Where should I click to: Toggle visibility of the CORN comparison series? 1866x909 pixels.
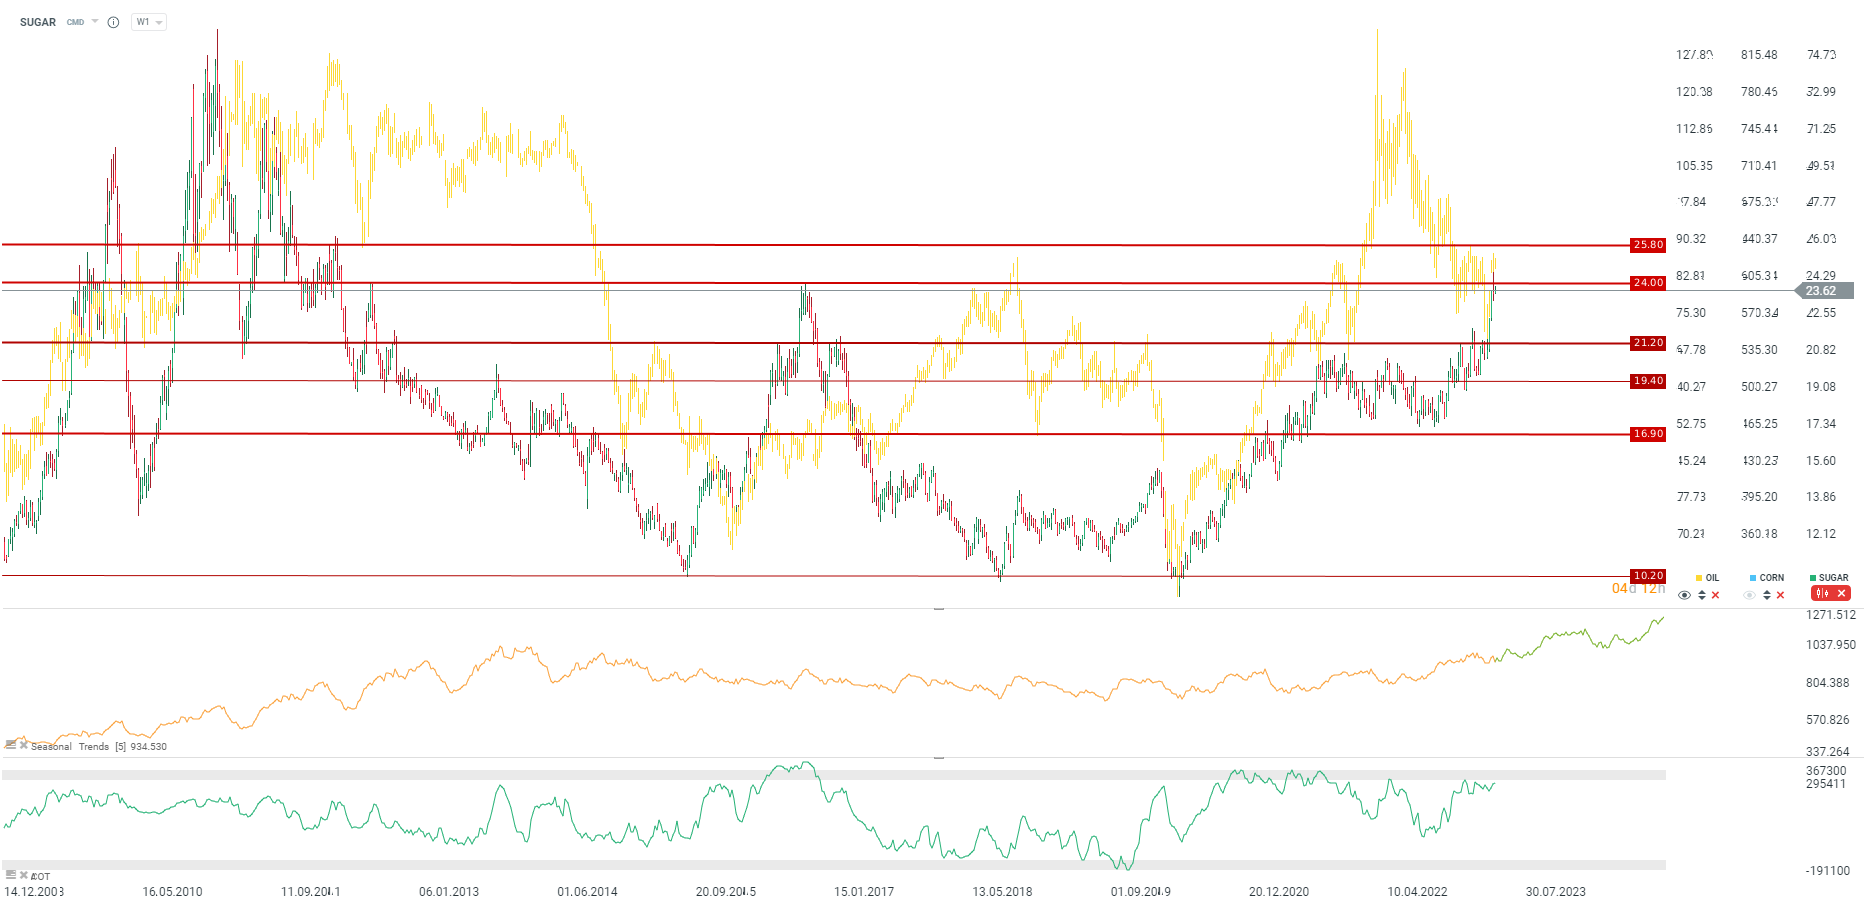[x=1749, y=595]
